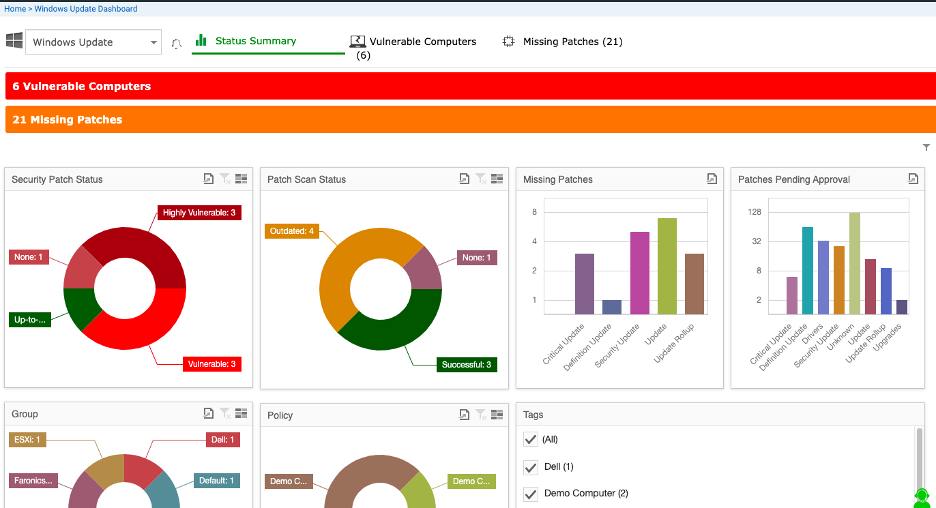
Task: Clear filter on Group panel
Action: click(x=225, y=413)
